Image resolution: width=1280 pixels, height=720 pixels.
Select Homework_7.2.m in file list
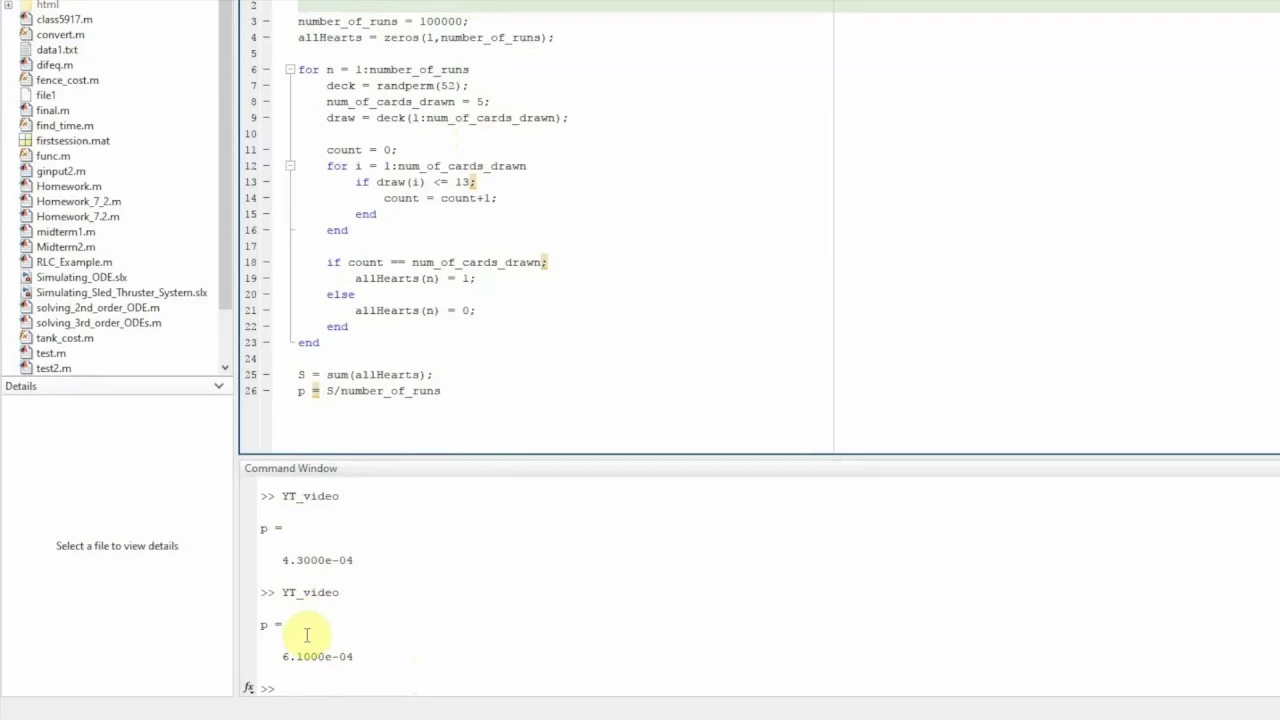point(77,216)
